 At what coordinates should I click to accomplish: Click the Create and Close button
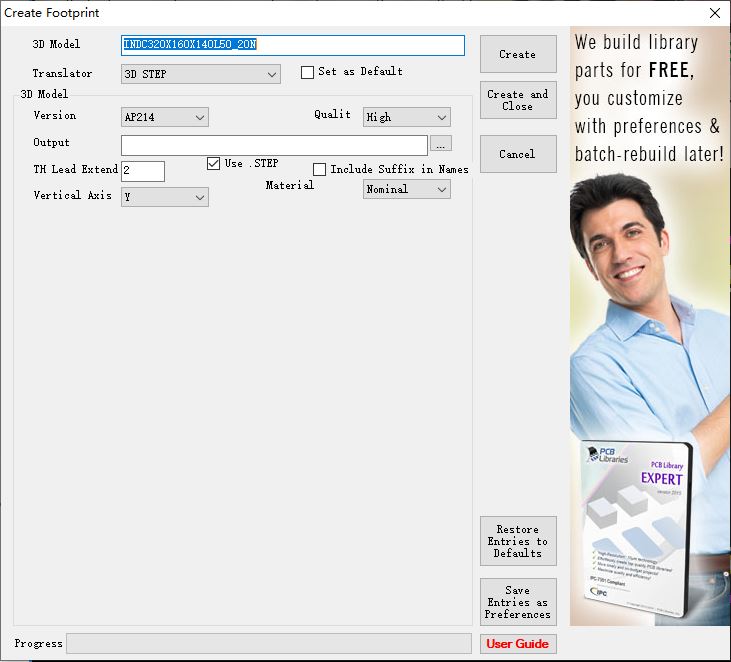pyautogui.click(x=518, y=100)
